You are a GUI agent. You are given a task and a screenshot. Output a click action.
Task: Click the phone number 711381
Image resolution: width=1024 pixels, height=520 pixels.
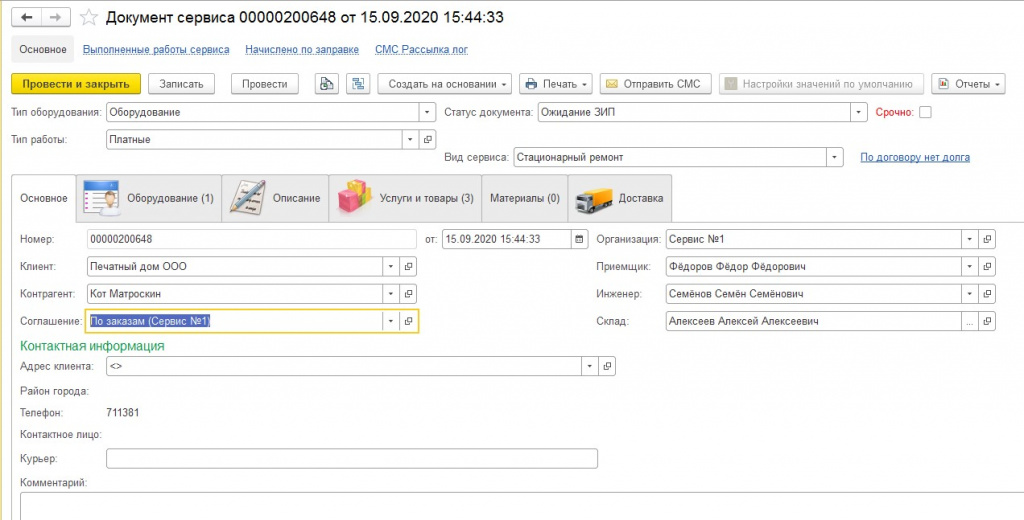pos(123,413)
